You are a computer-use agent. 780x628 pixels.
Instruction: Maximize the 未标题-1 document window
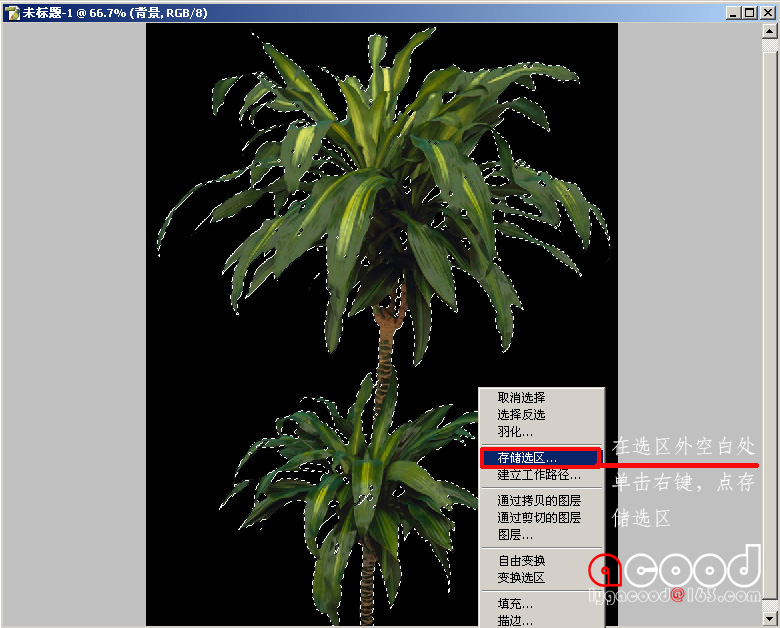point(750,13)
